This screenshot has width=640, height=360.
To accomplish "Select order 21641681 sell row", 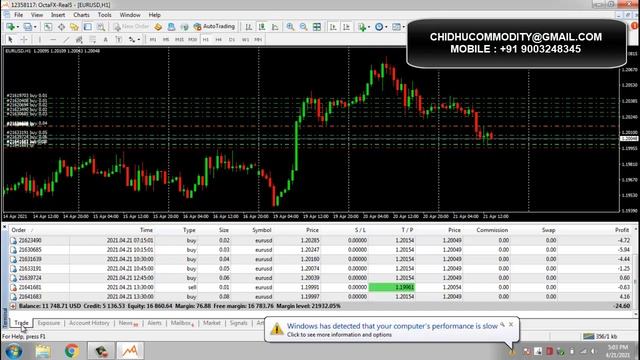I will pyautogui.click(x=320, y=287).
